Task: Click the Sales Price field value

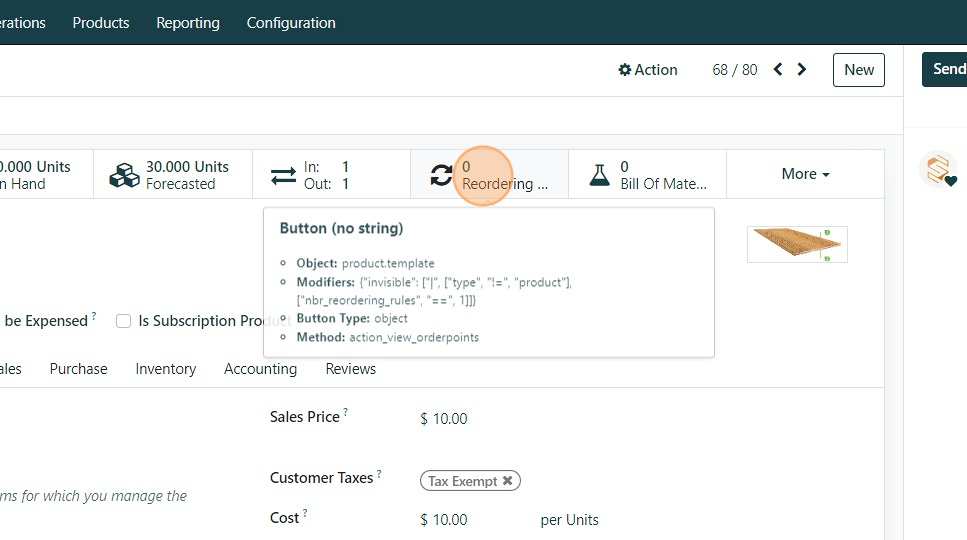Action: point(444,419)
